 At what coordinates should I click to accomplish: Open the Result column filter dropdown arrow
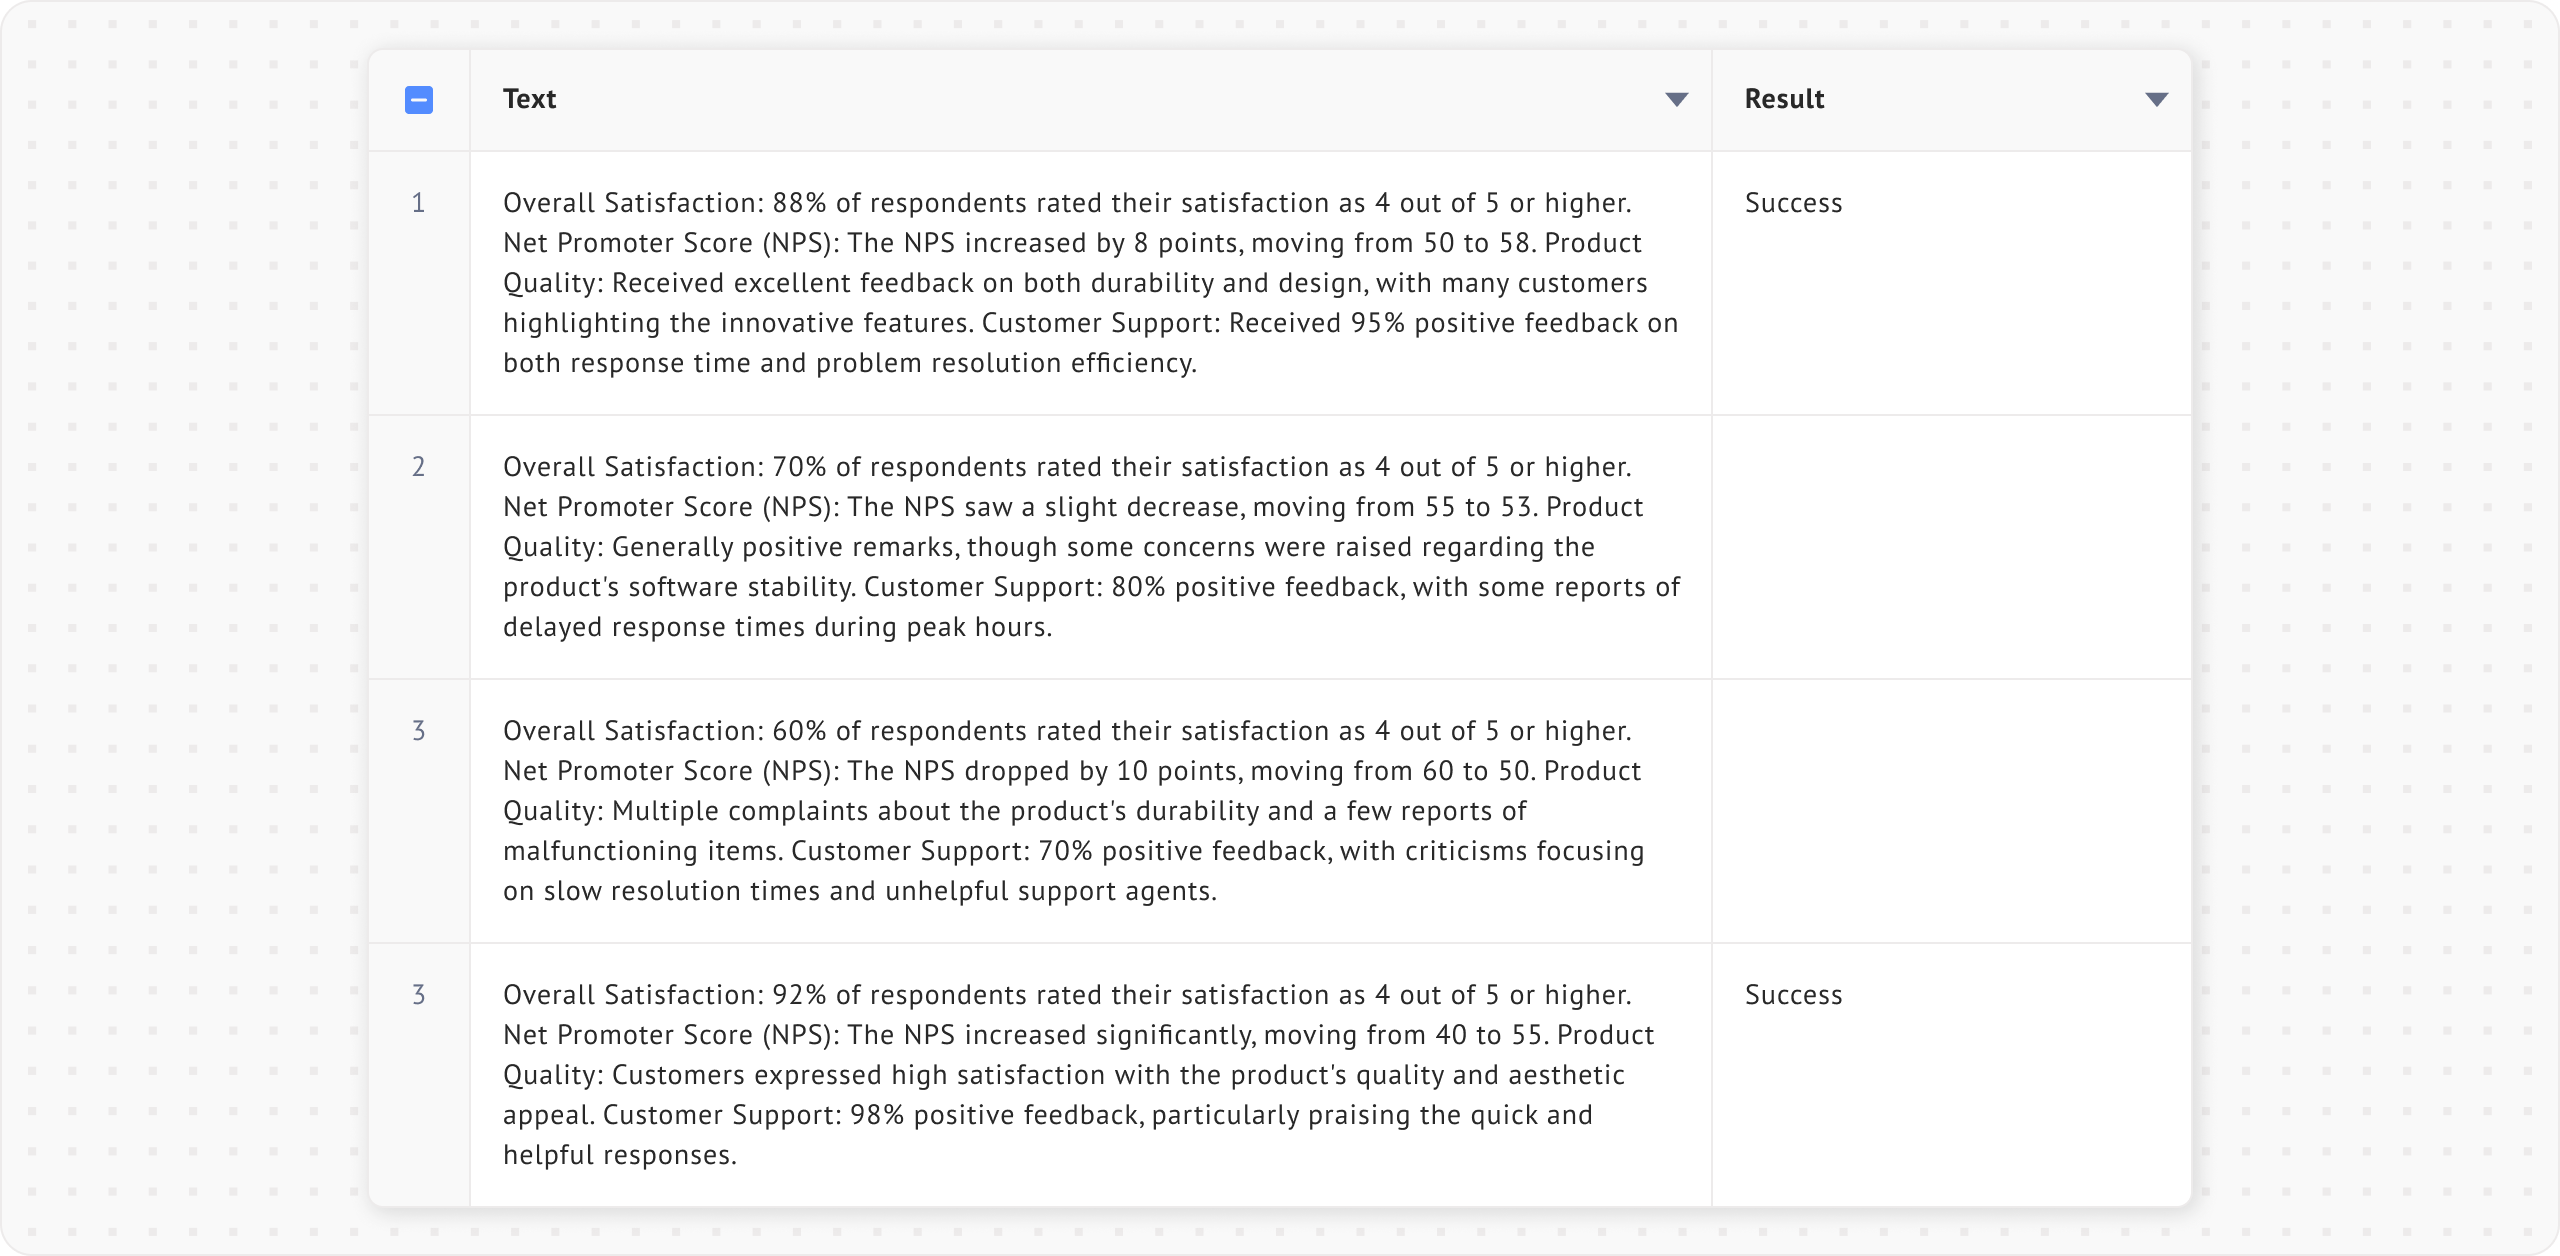click(2156, 100)
